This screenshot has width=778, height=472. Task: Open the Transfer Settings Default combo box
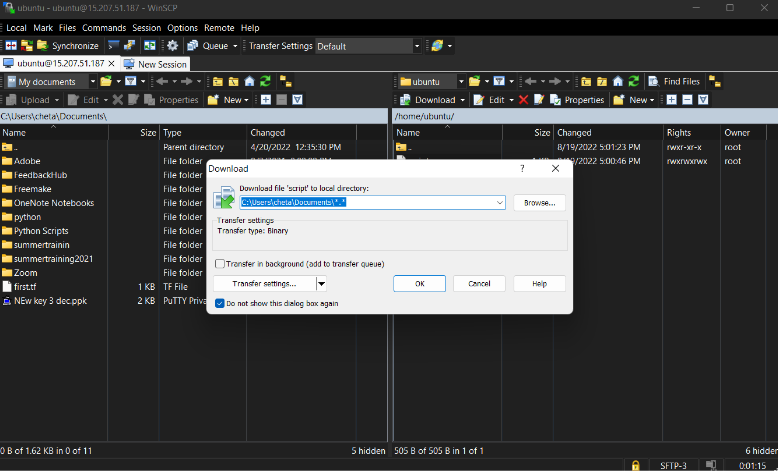coord(368,46)
